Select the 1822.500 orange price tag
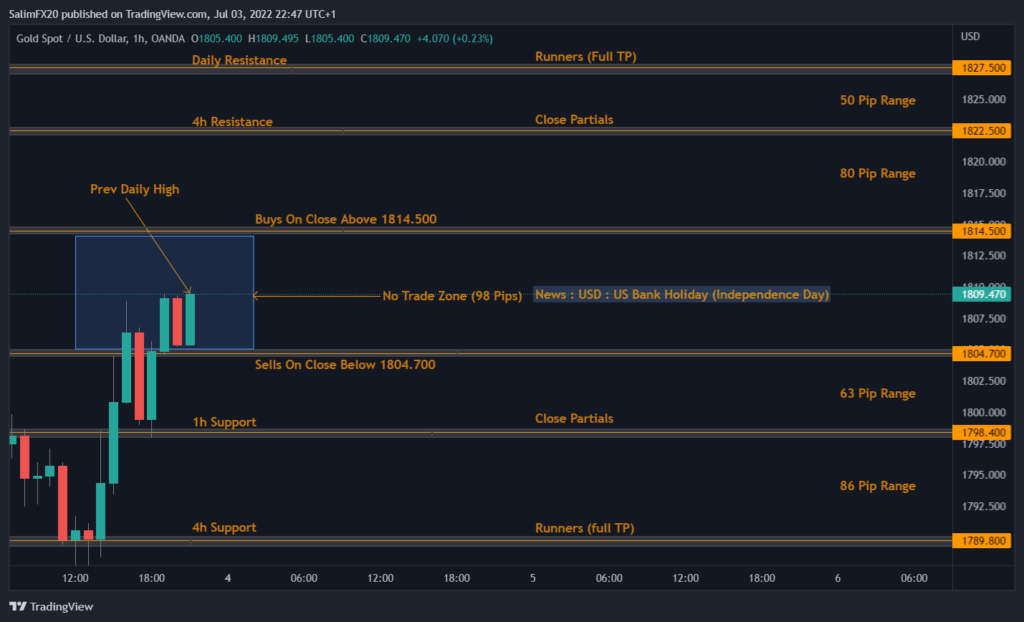The height and width of the screenshot is (622, 1024). [x=984, y=131]
